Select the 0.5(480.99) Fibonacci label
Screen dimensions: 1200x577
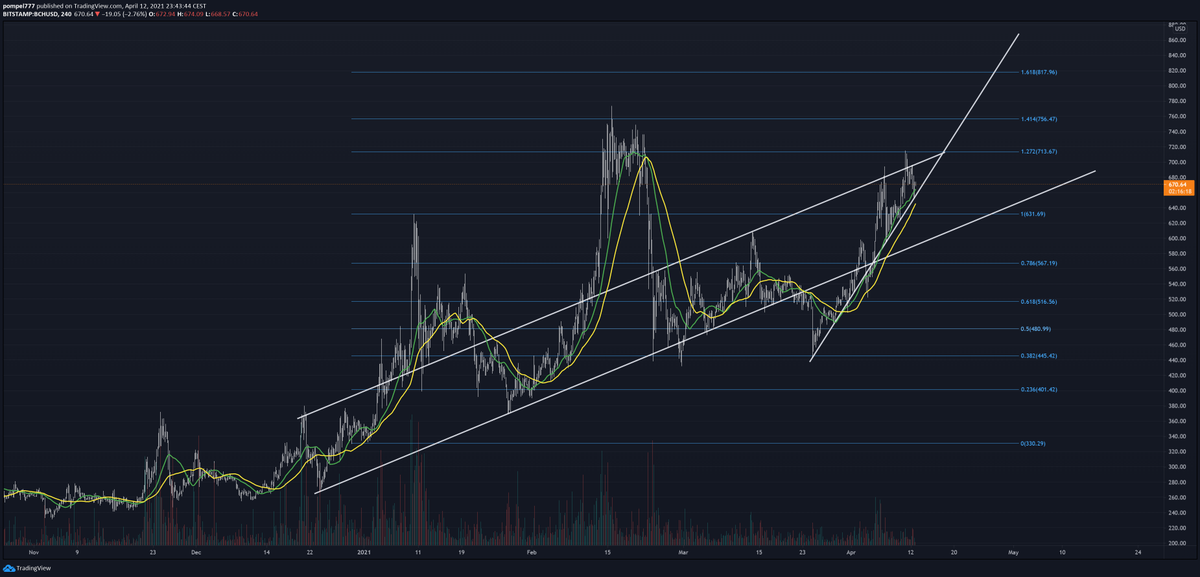[x=1037, y=329]
